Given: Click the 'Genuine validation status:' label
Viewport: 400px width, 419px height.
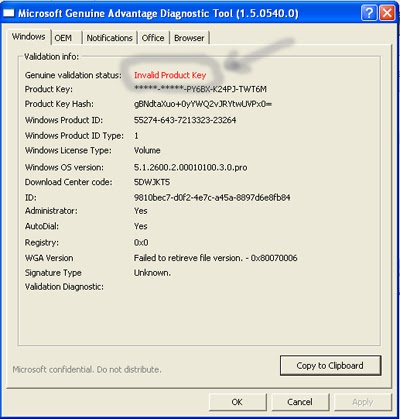Looking at the screenshot, I should (73, 75).
